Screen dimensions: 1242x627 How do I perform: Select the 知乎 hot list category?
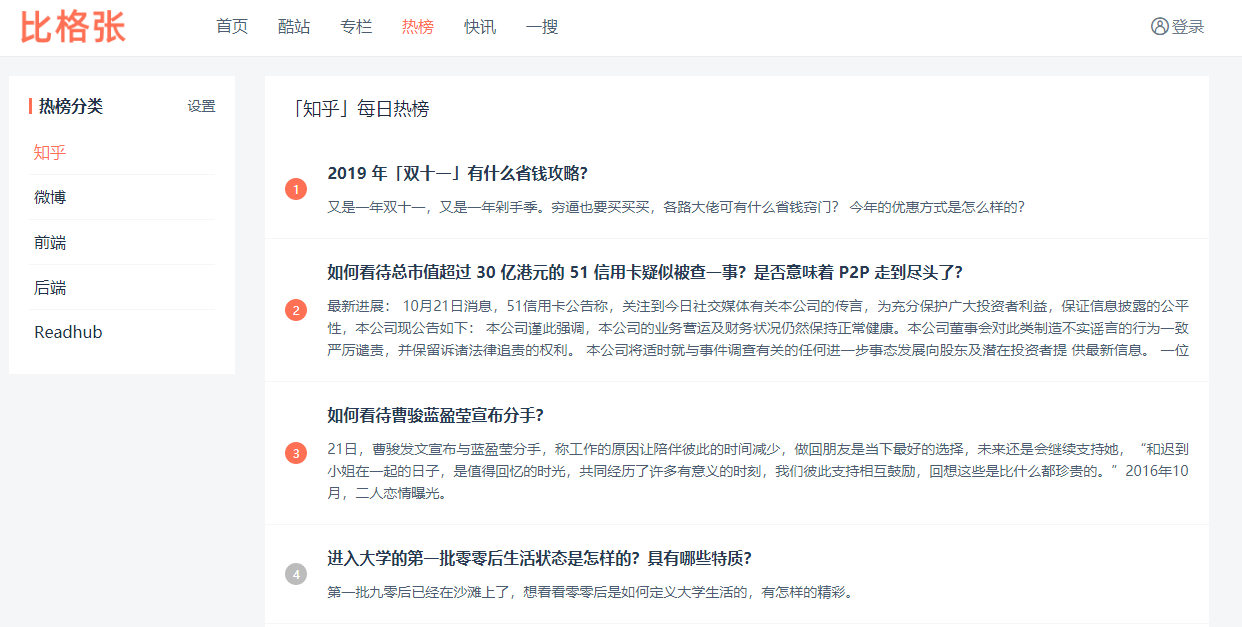50,152
